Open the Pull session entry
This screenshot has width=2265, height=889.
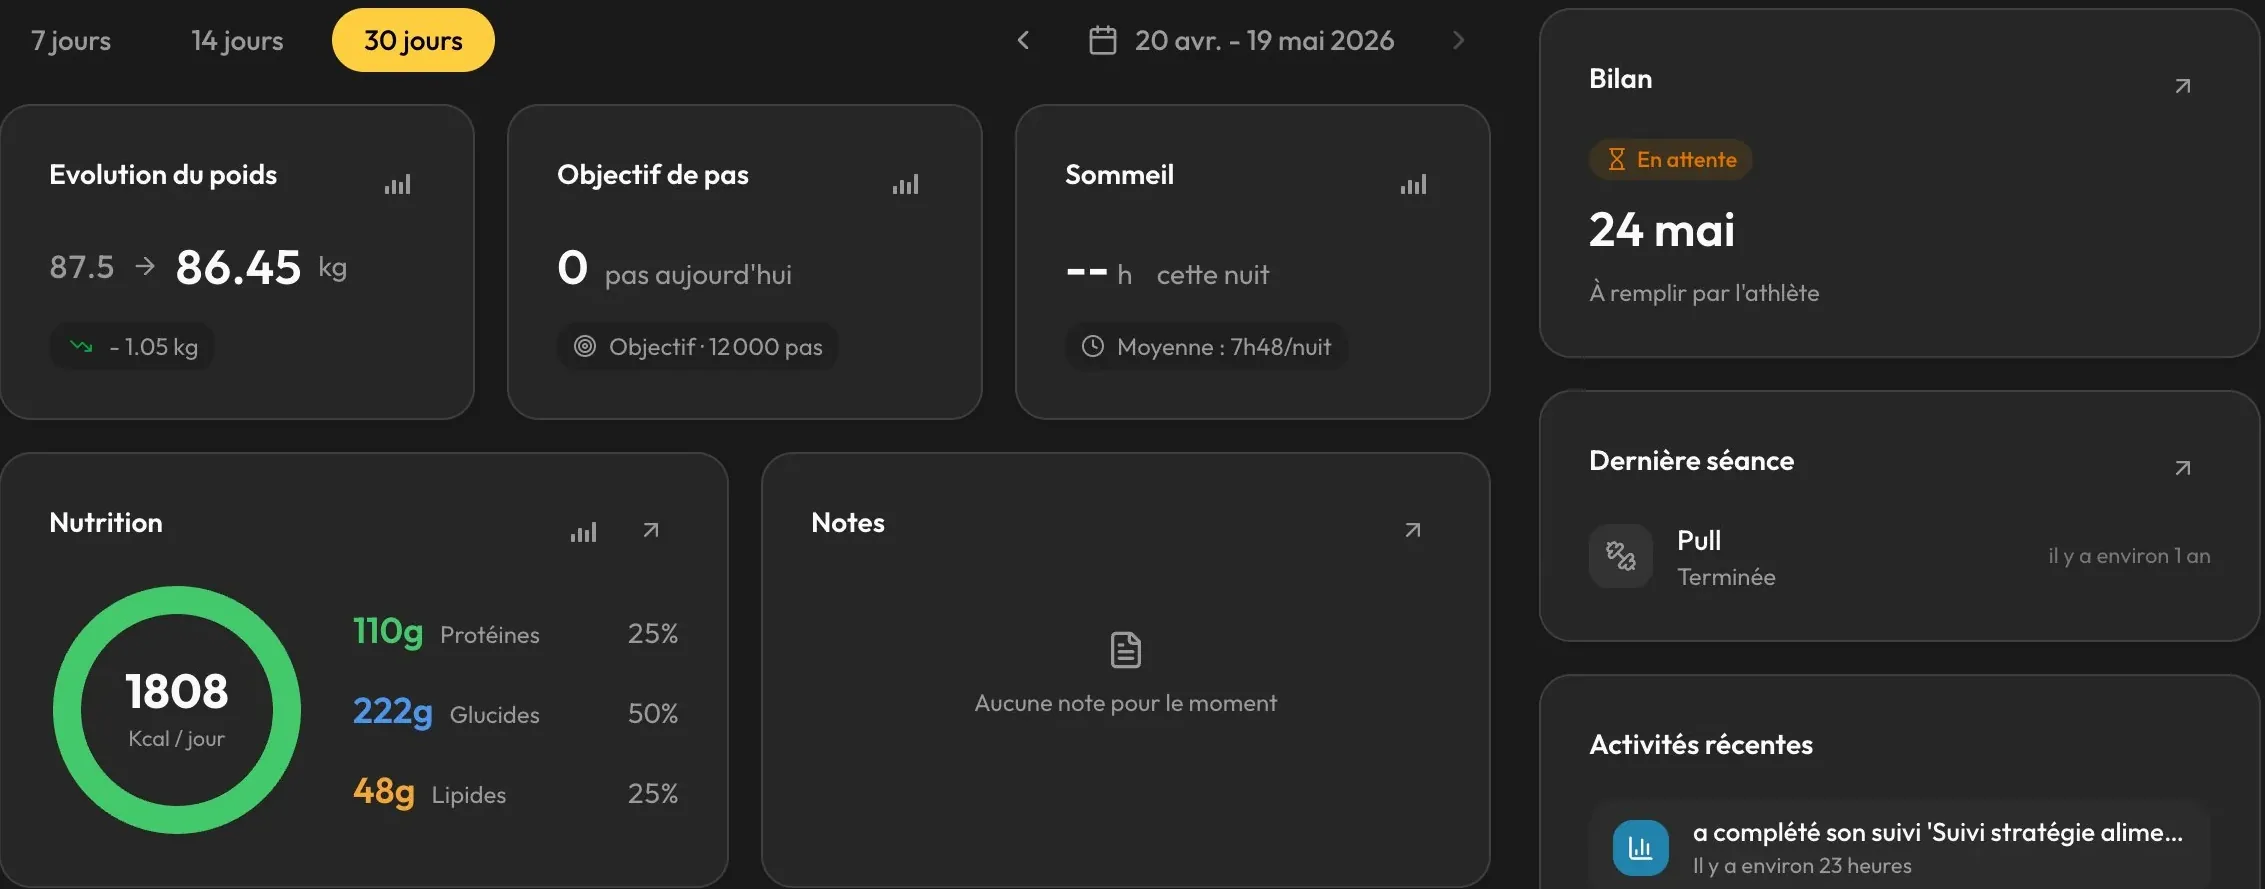point(1900,556)
